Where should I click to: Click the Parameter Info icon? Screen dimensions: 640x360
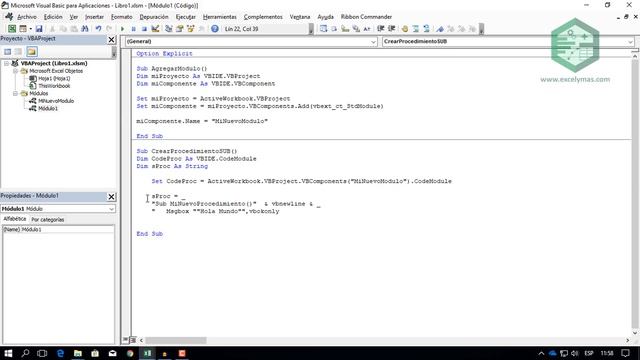coord(356,29)
